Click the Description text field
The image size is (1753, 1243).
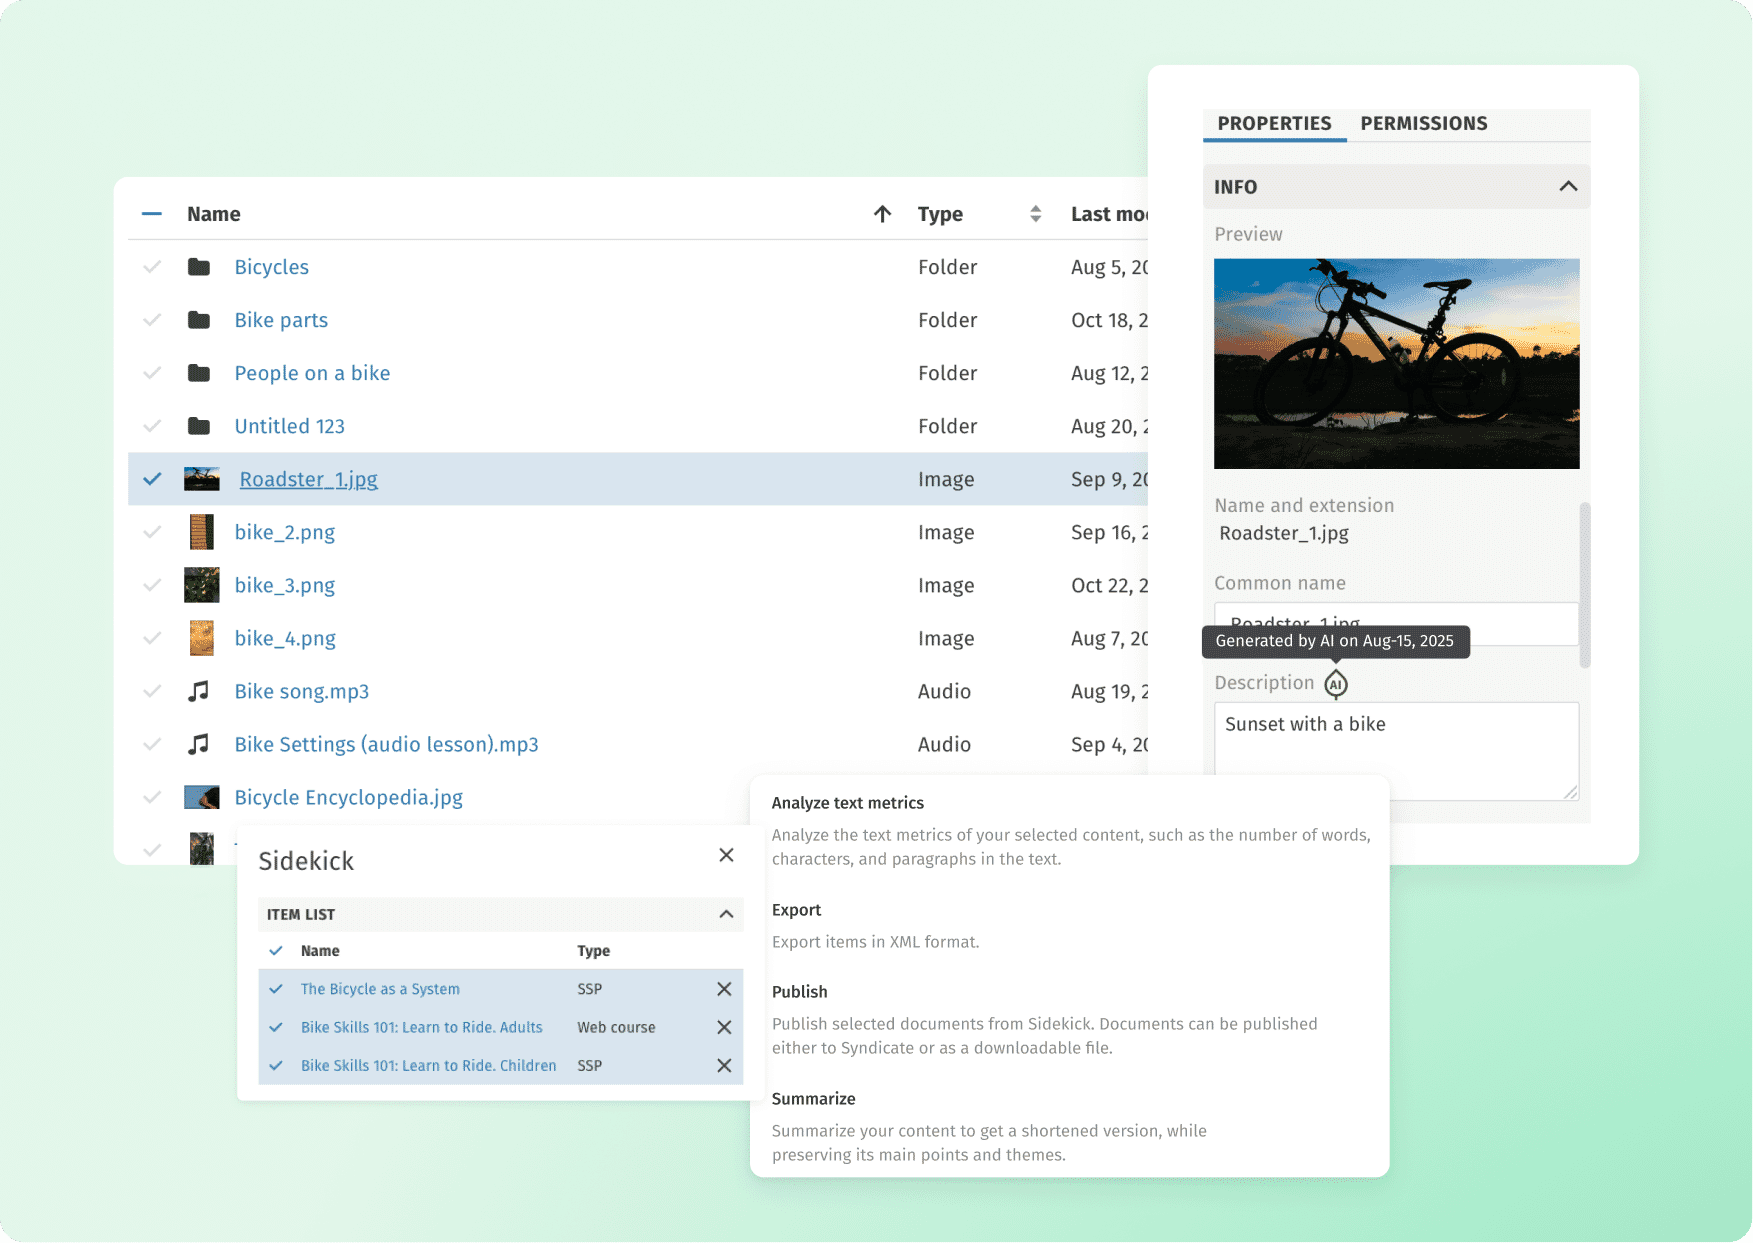pos(1395,750)
